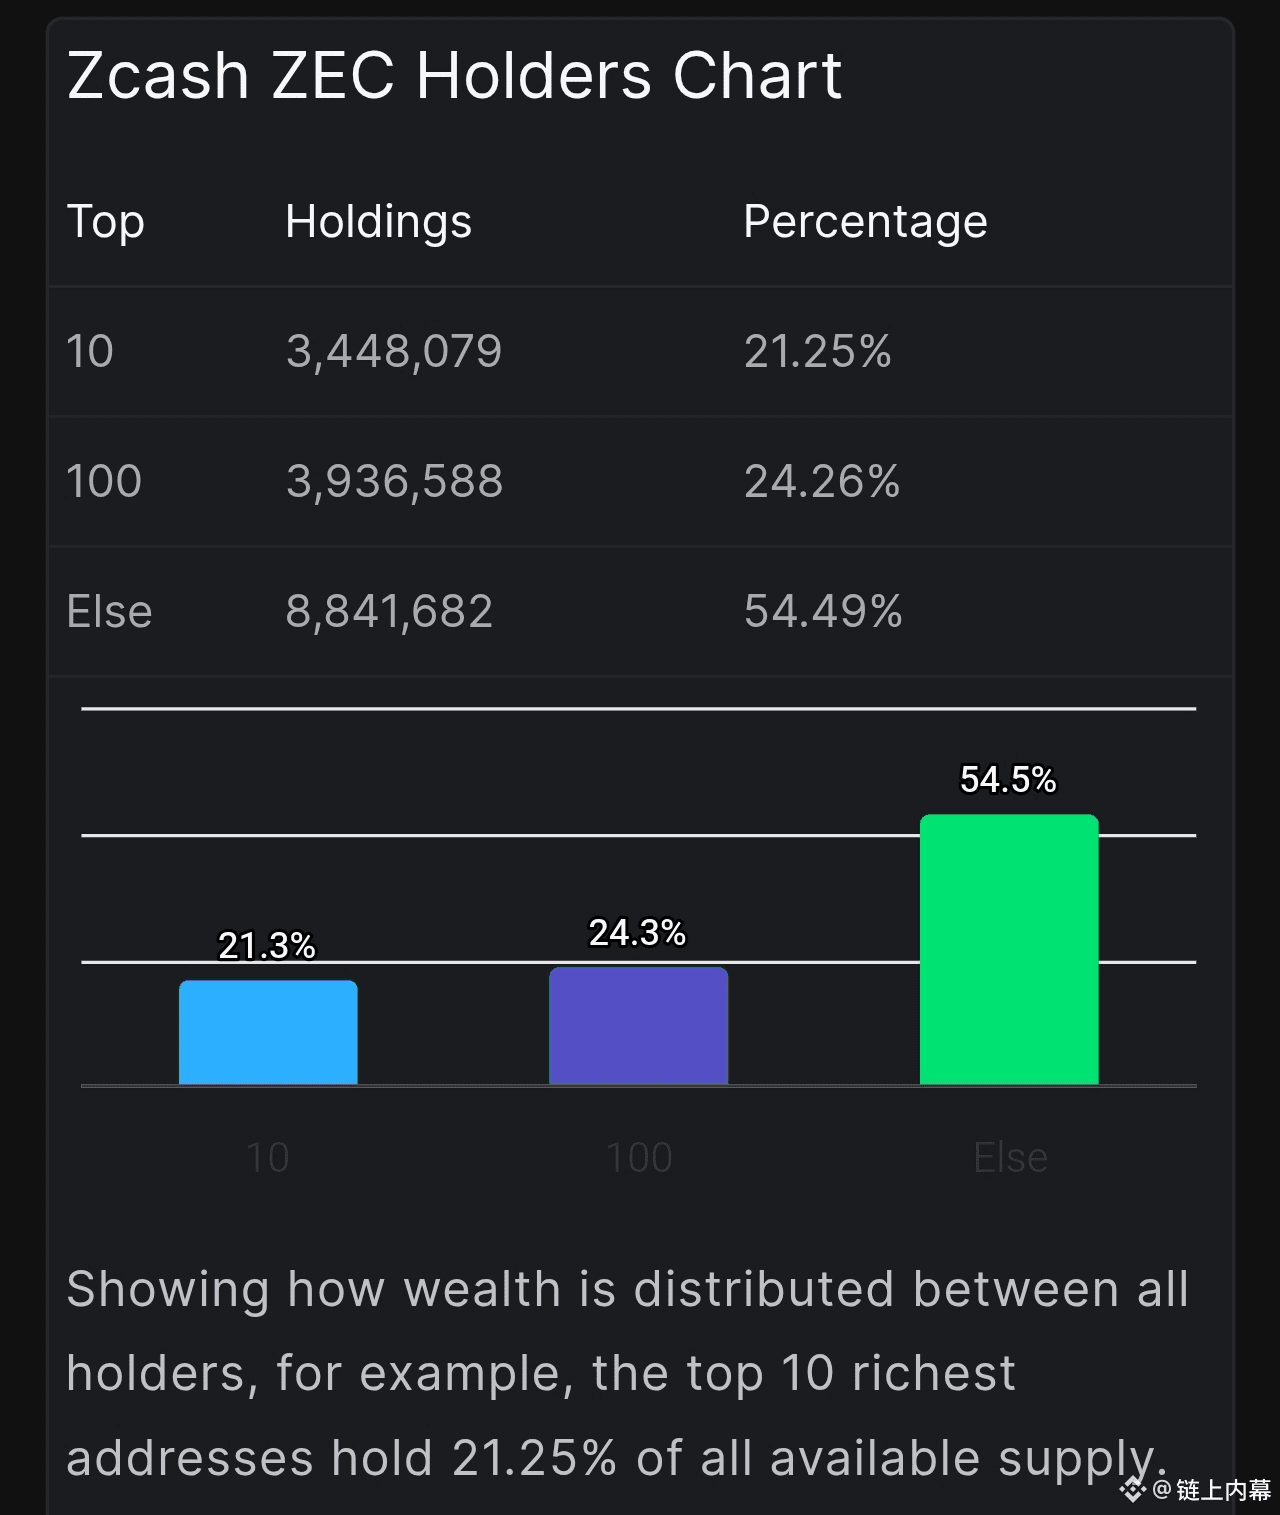Select the 8,841,682 holdings value
Screen dimensions: 1280x1515
pyautogui.click(x=389, y=612)
